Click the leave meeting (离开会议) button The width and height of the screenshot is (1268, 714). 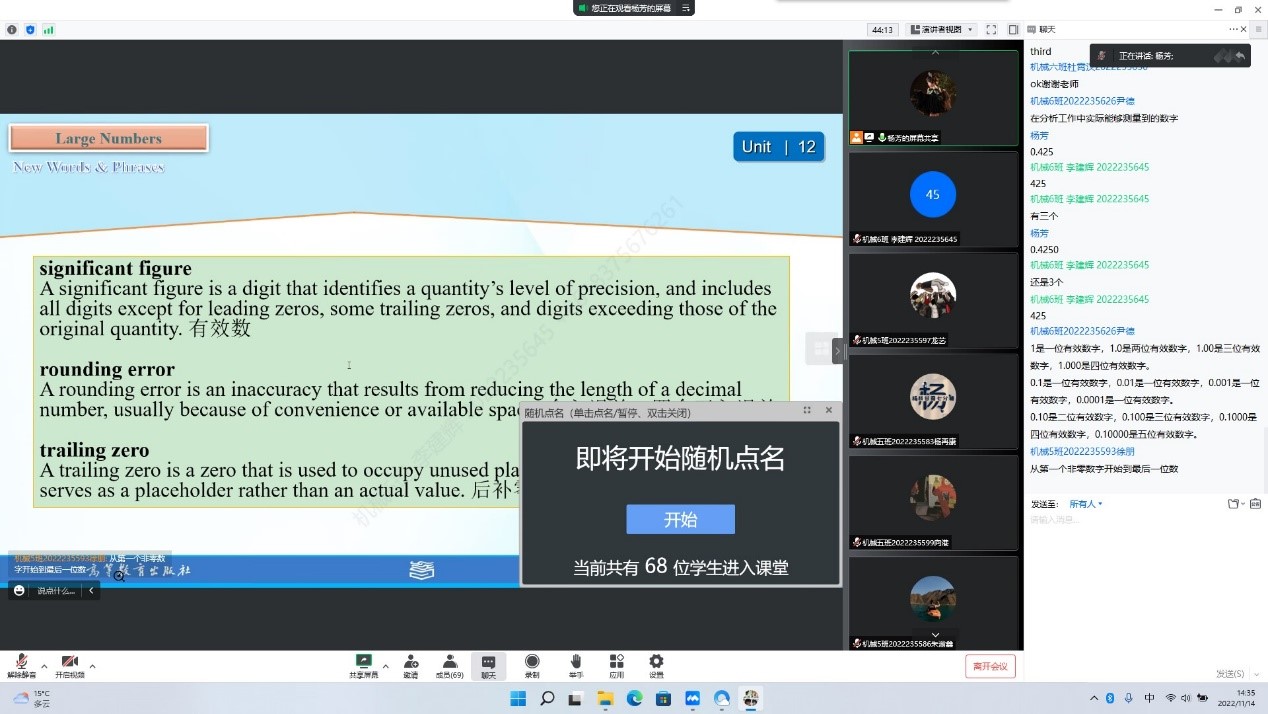click(x=991, y=666)
